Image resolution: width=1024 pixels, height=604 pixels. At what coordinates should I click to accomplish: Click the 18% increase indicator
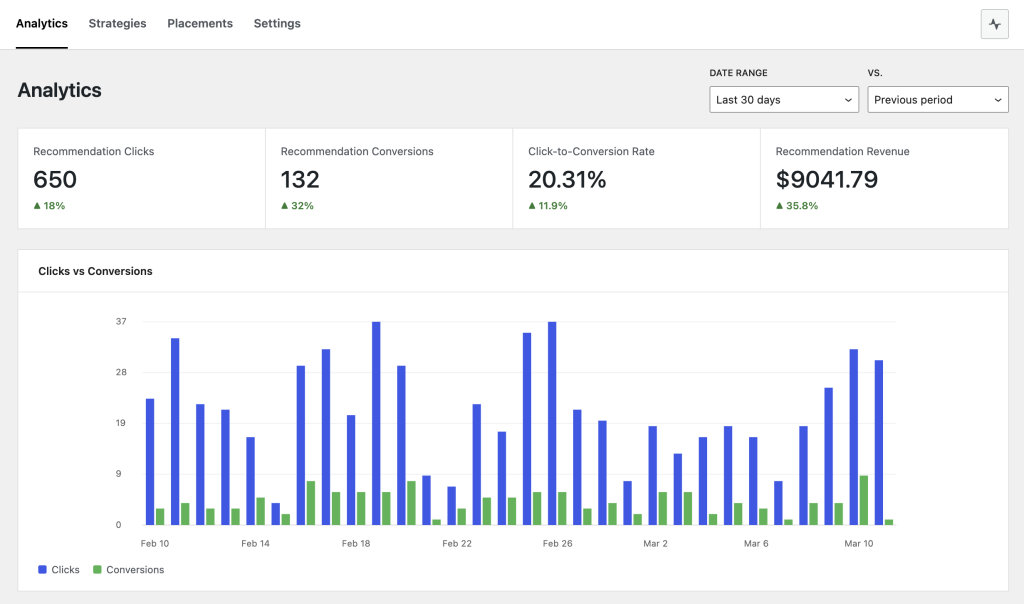[x=49, y=206]
